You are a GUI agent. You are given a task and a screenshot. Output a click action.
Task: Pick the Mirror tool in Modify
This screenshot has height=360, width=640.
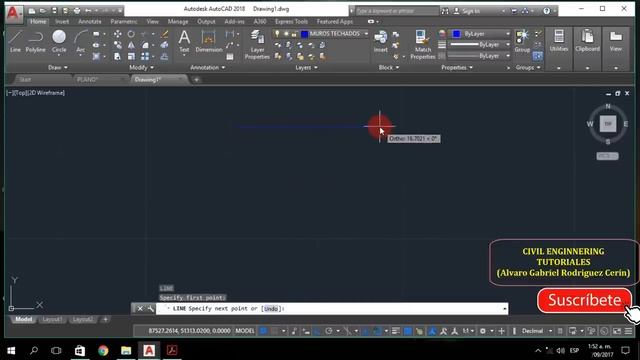pyautogui.click(x=131, y=45)
